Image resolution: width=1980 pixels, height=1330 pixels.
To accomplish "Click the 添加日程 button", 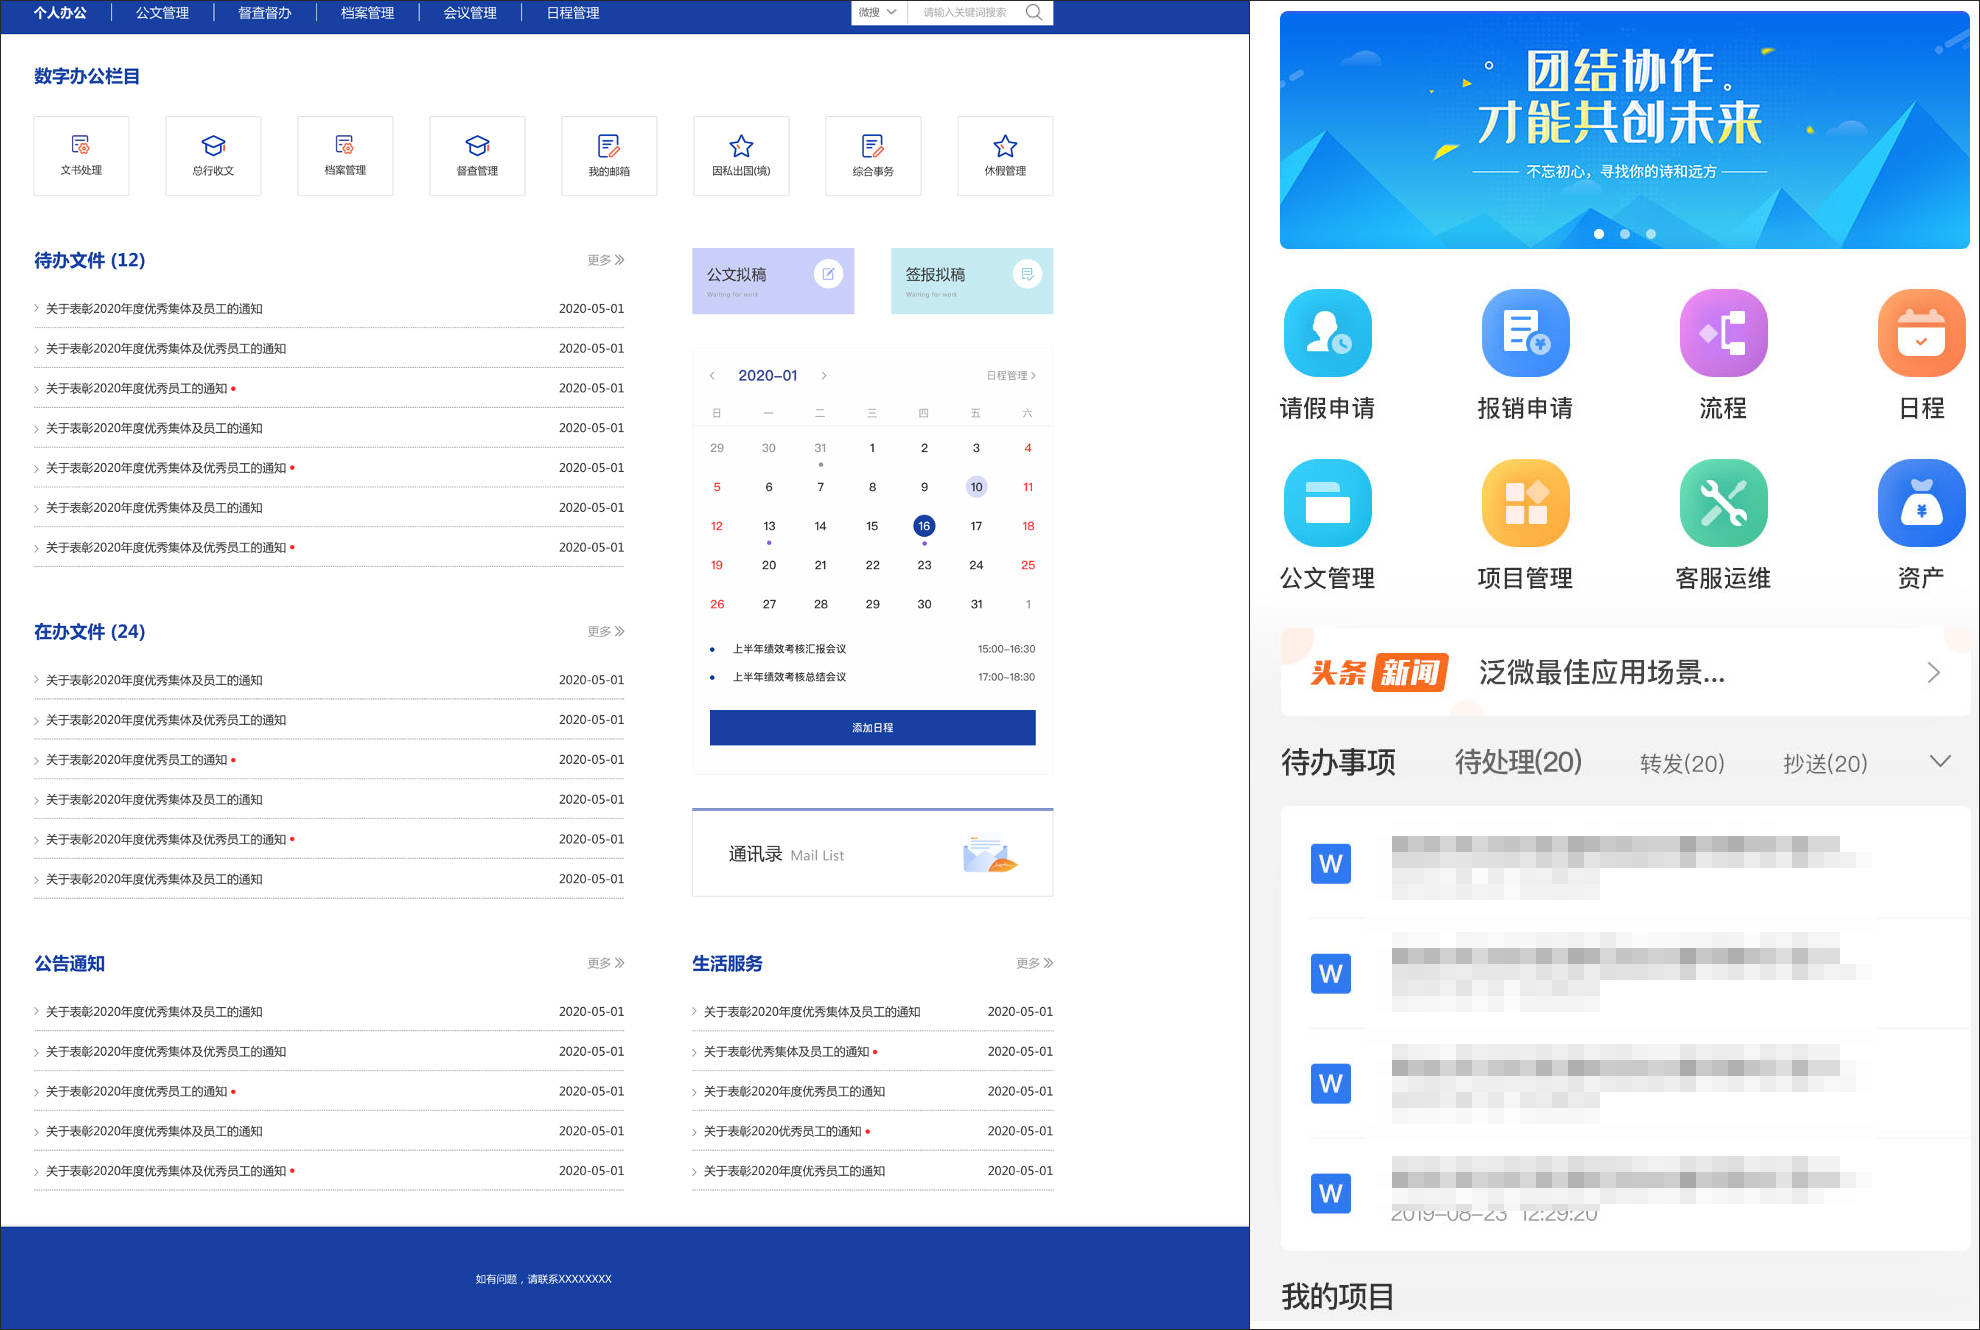I will (873, 728).
